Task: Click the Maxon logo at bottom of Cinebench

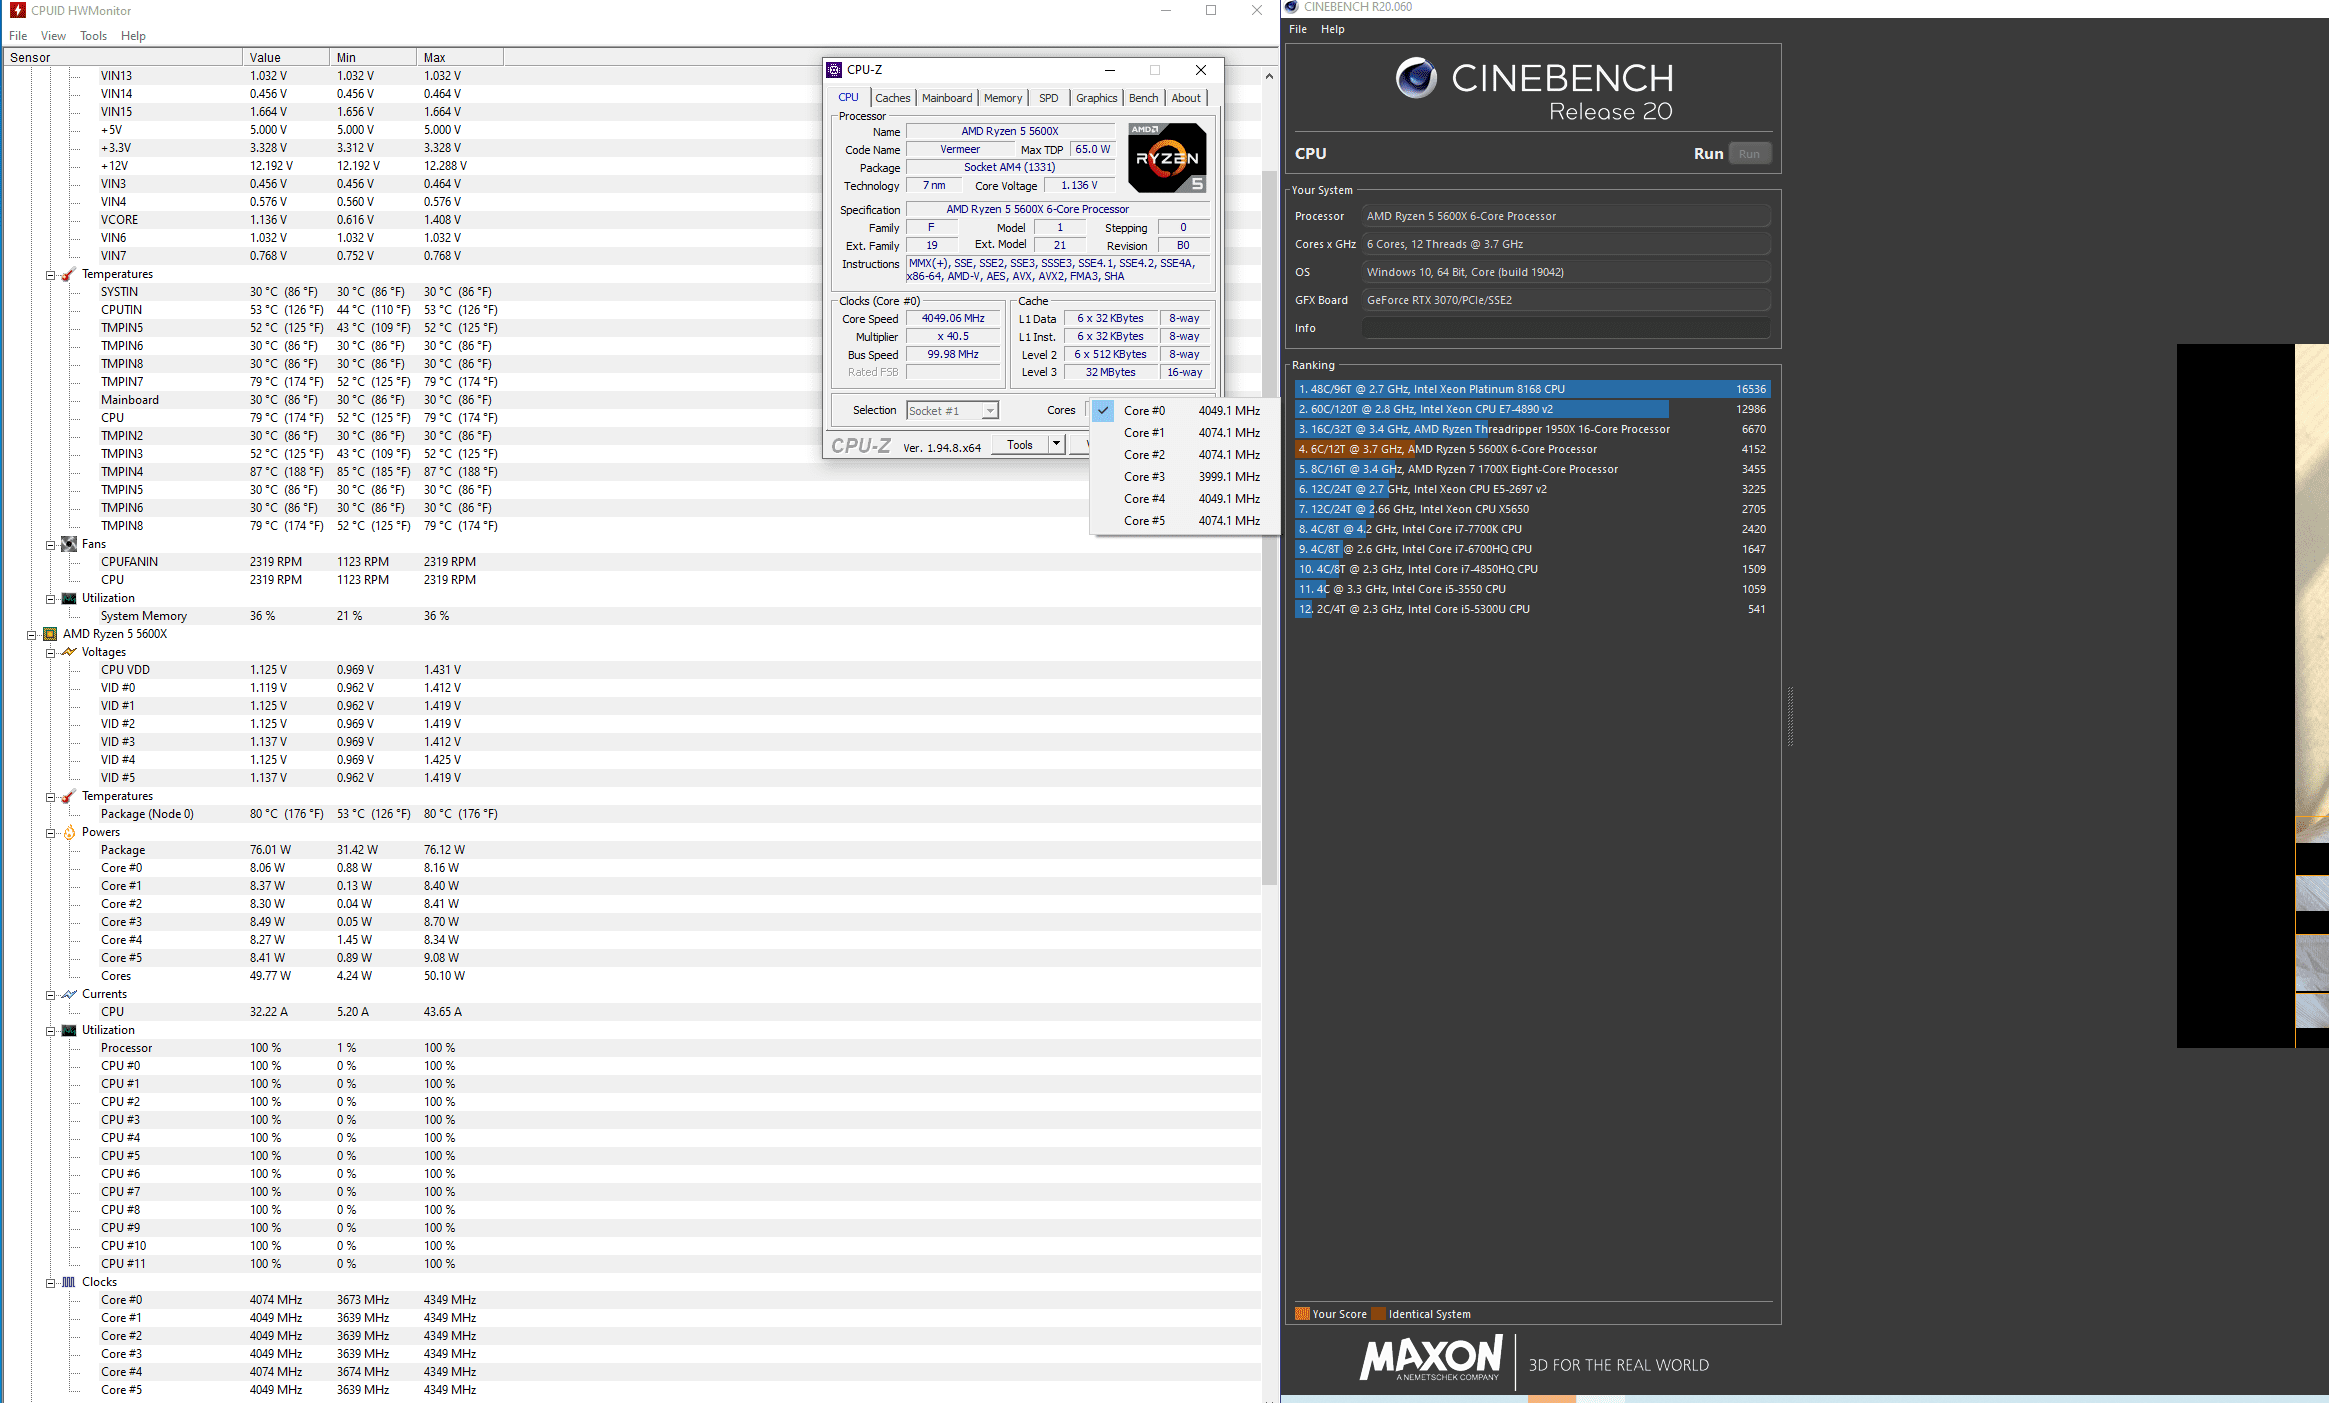Action: pos(1431,1358)
